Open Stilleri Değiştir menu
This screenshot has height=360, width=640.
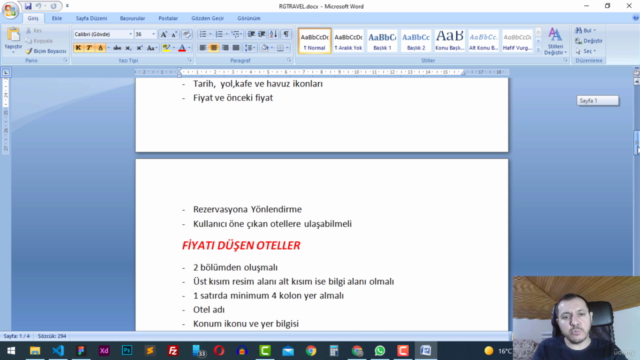pos(555,41)
